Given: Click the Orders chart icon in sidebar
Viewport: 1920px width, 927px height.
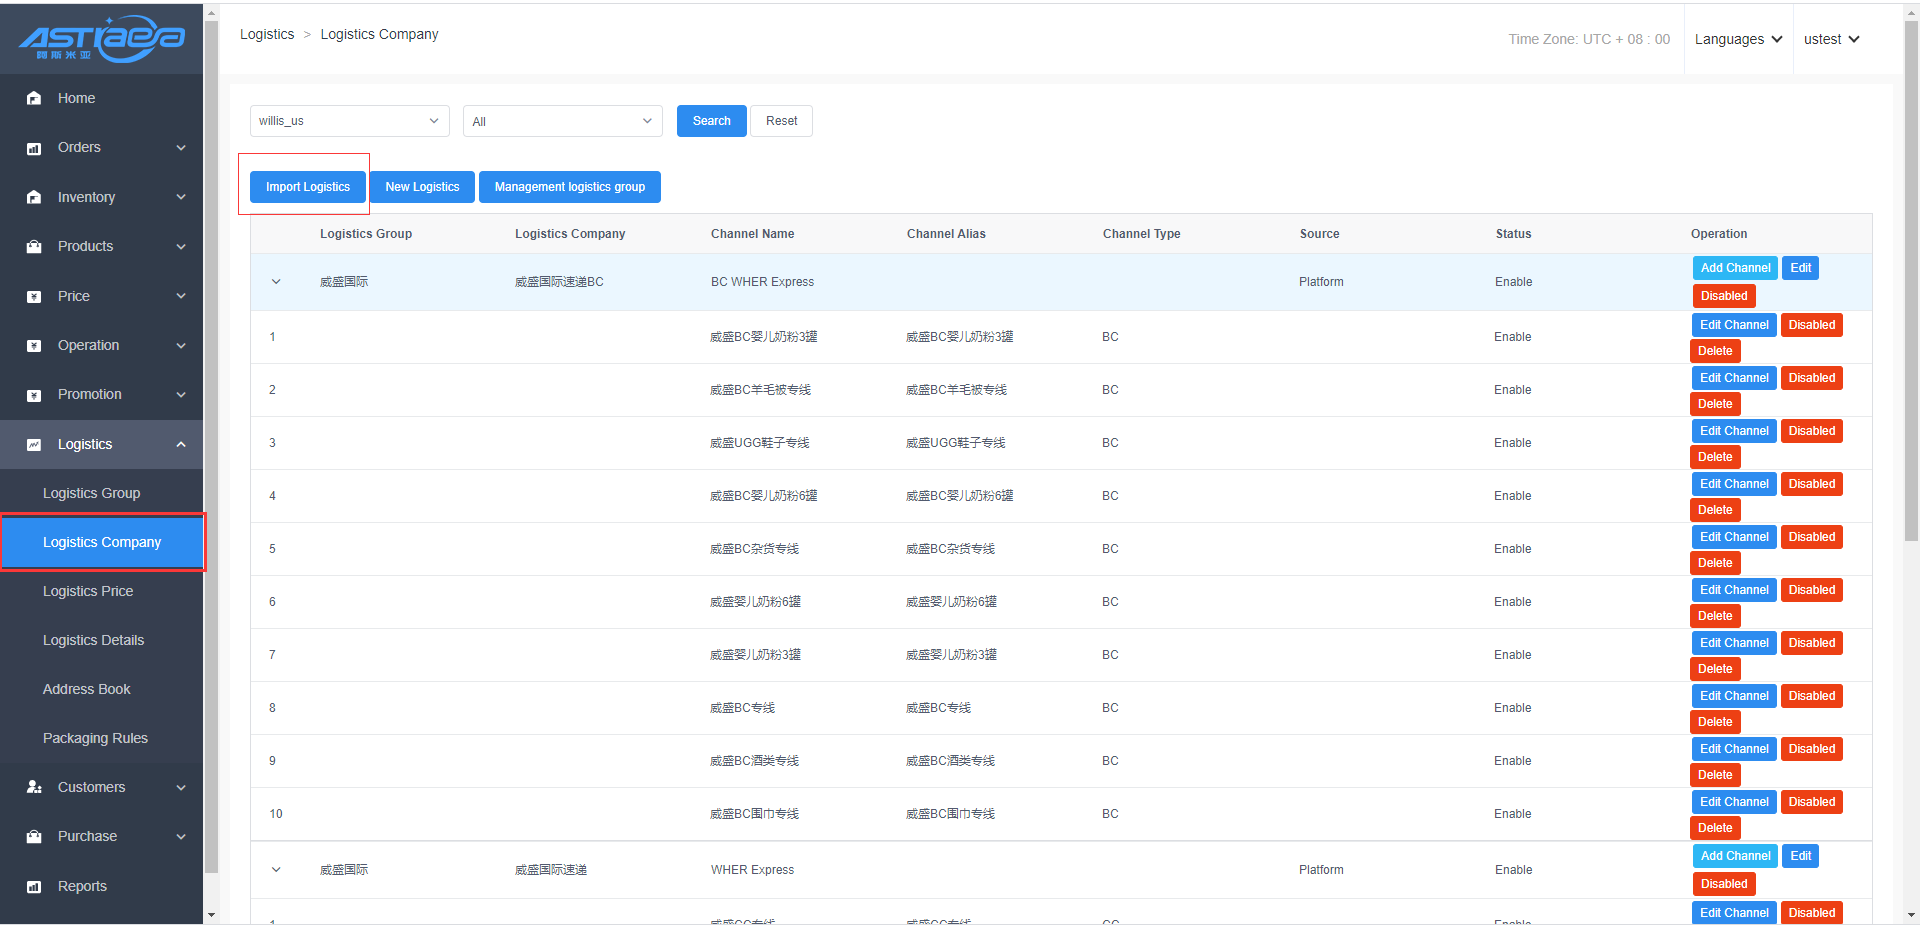Looking at the screenshot, I should (34, 148).
